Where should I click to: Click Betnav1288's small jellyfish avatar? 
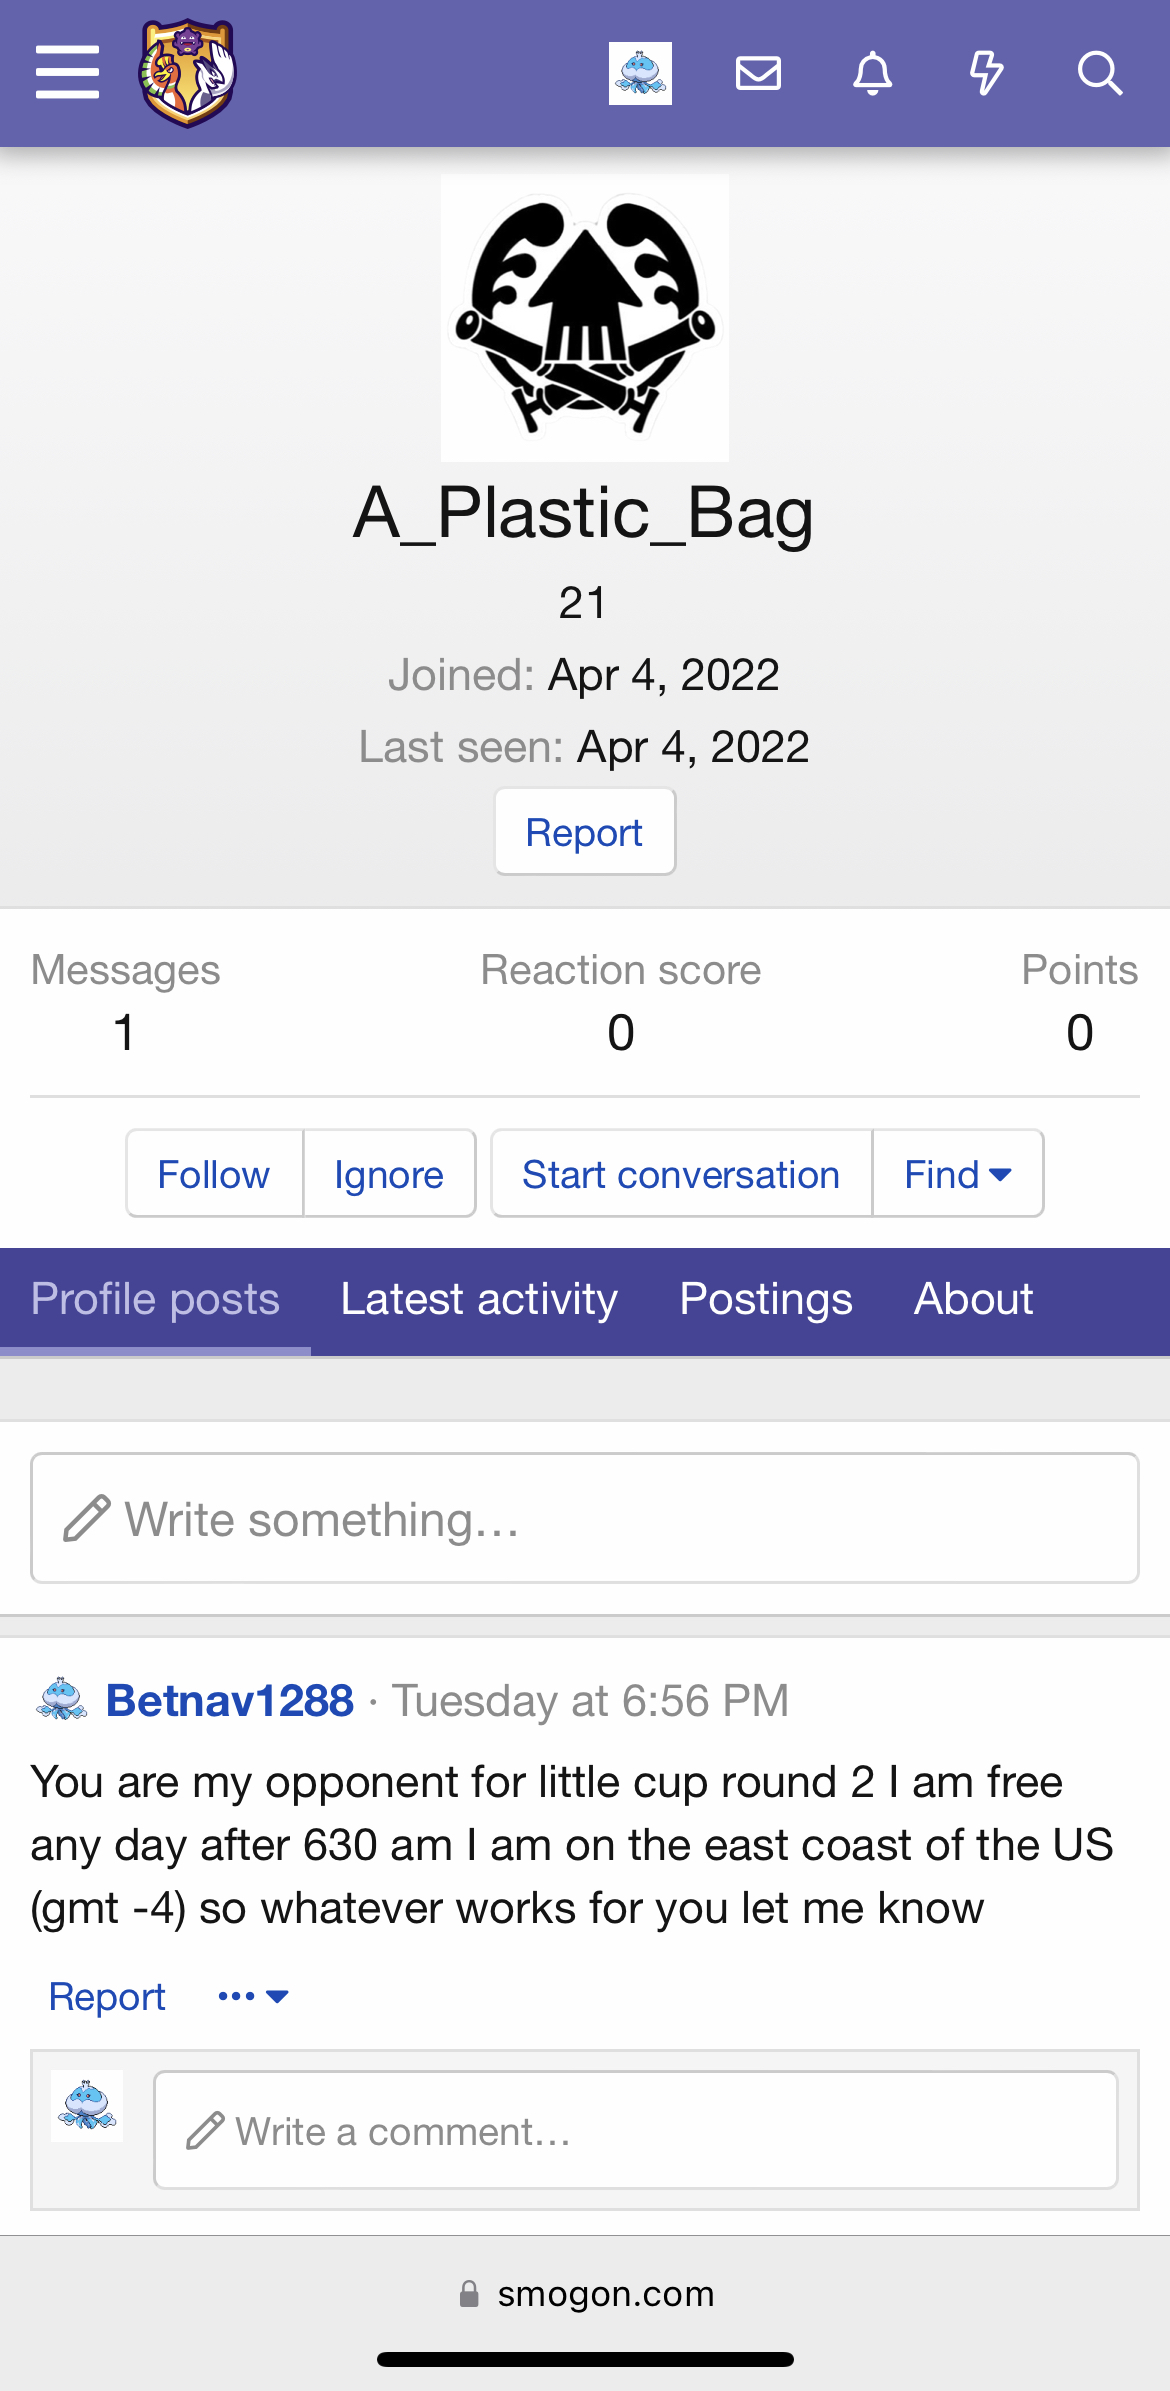62,1700
